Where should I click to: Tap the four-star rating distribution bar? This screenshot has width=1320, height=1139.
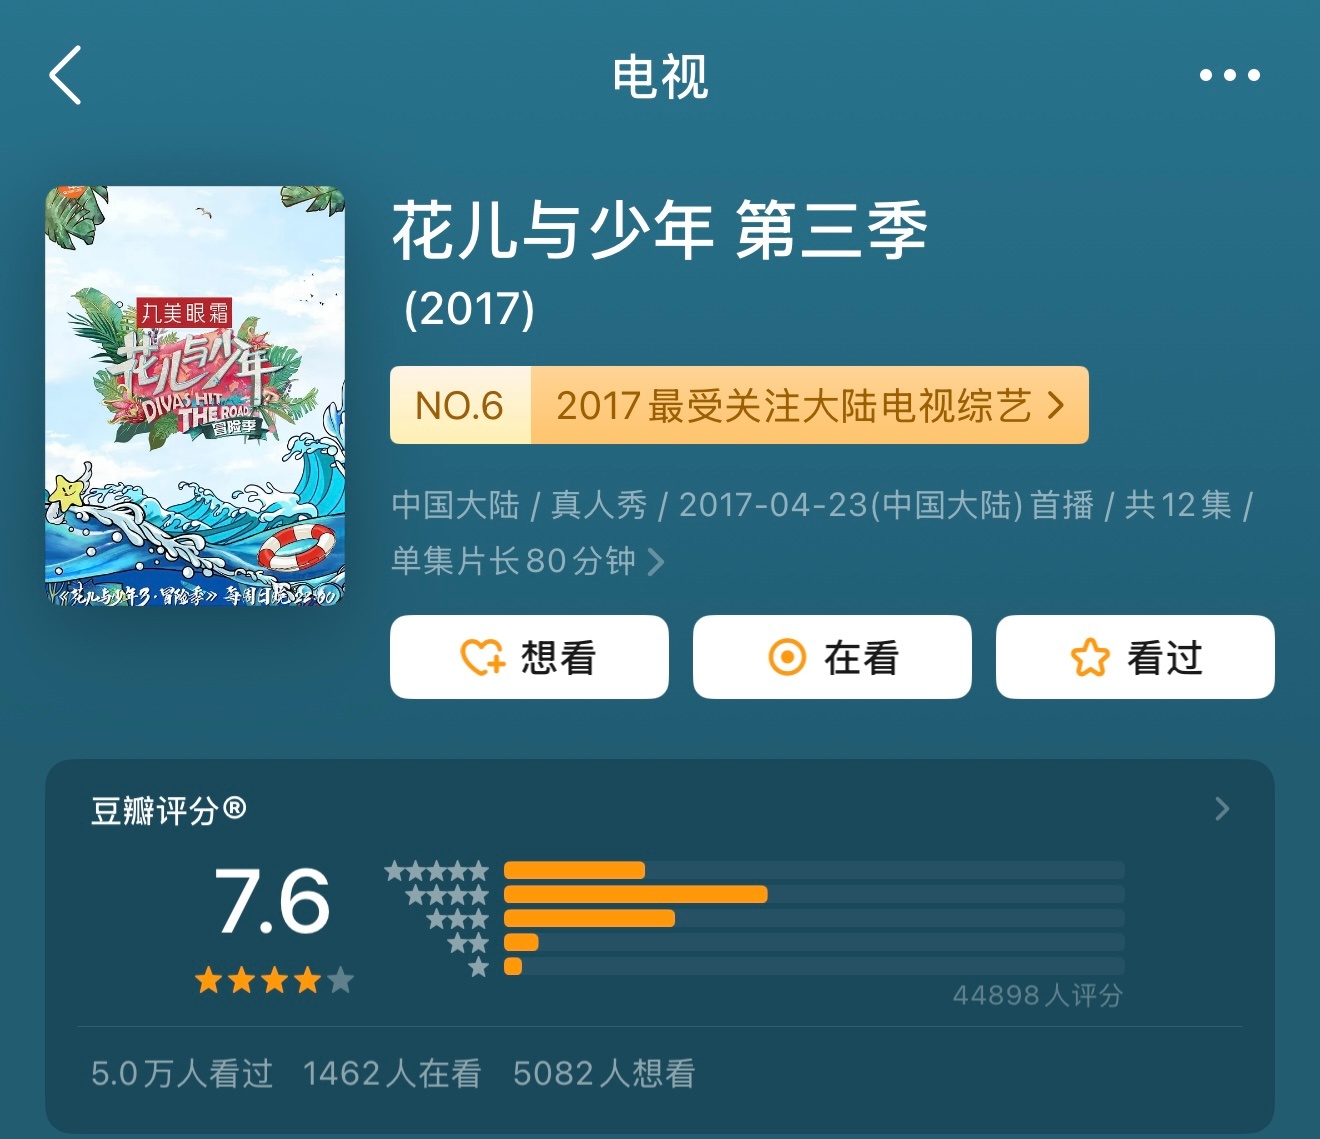[x=814, y=894]
